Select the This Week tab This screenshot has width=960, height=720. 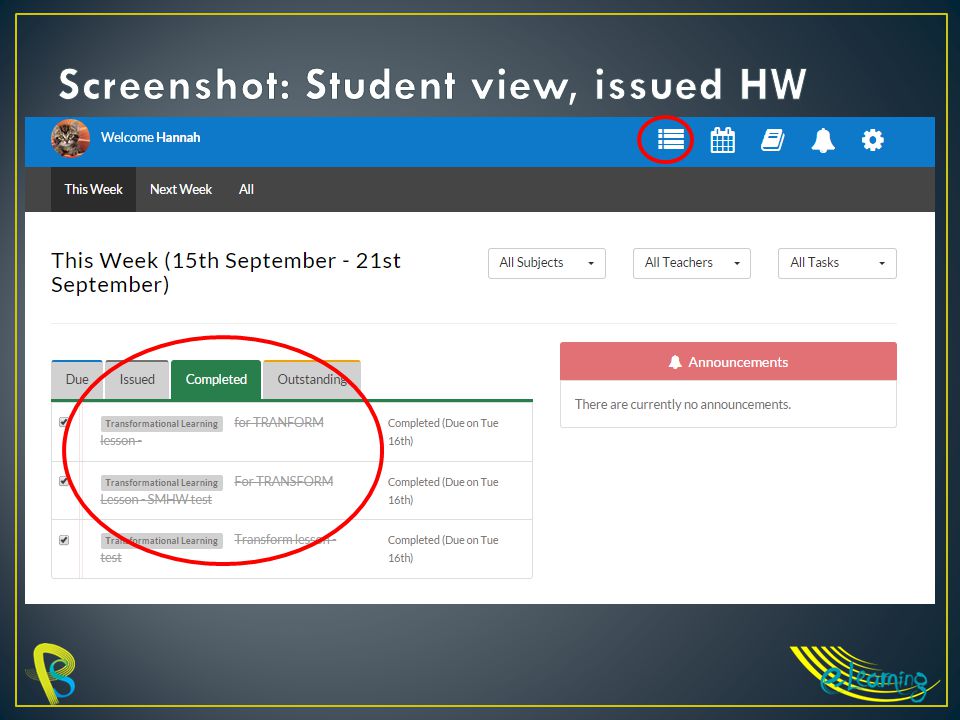[x=93, y=189]
